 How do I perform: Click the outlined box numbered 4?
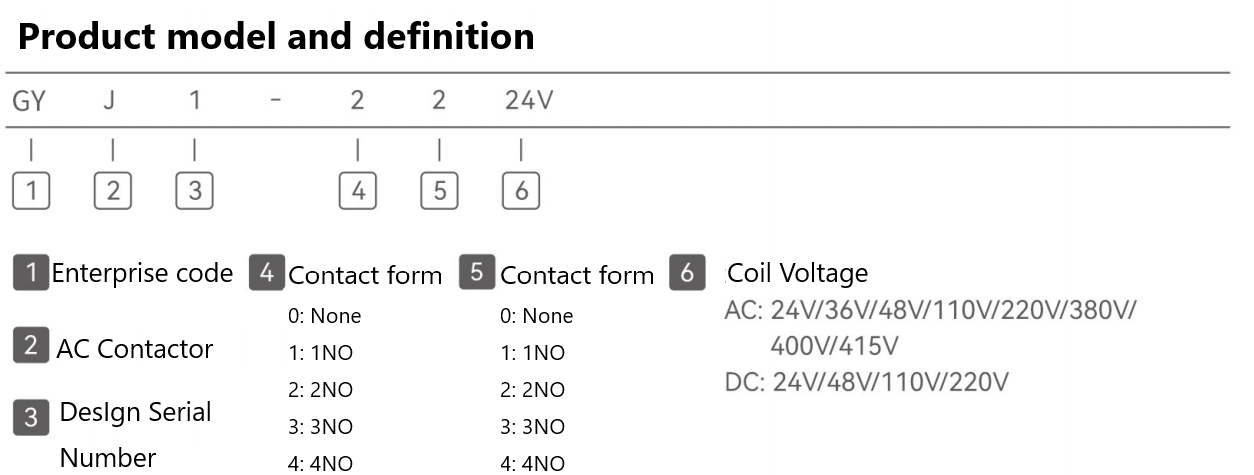click(358, 191)
